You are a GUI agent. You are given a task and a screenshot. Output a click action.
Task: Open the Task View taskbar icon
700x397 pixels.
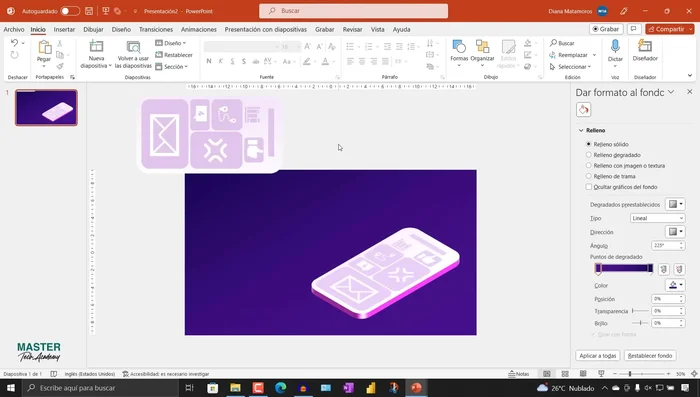(189, 388)
